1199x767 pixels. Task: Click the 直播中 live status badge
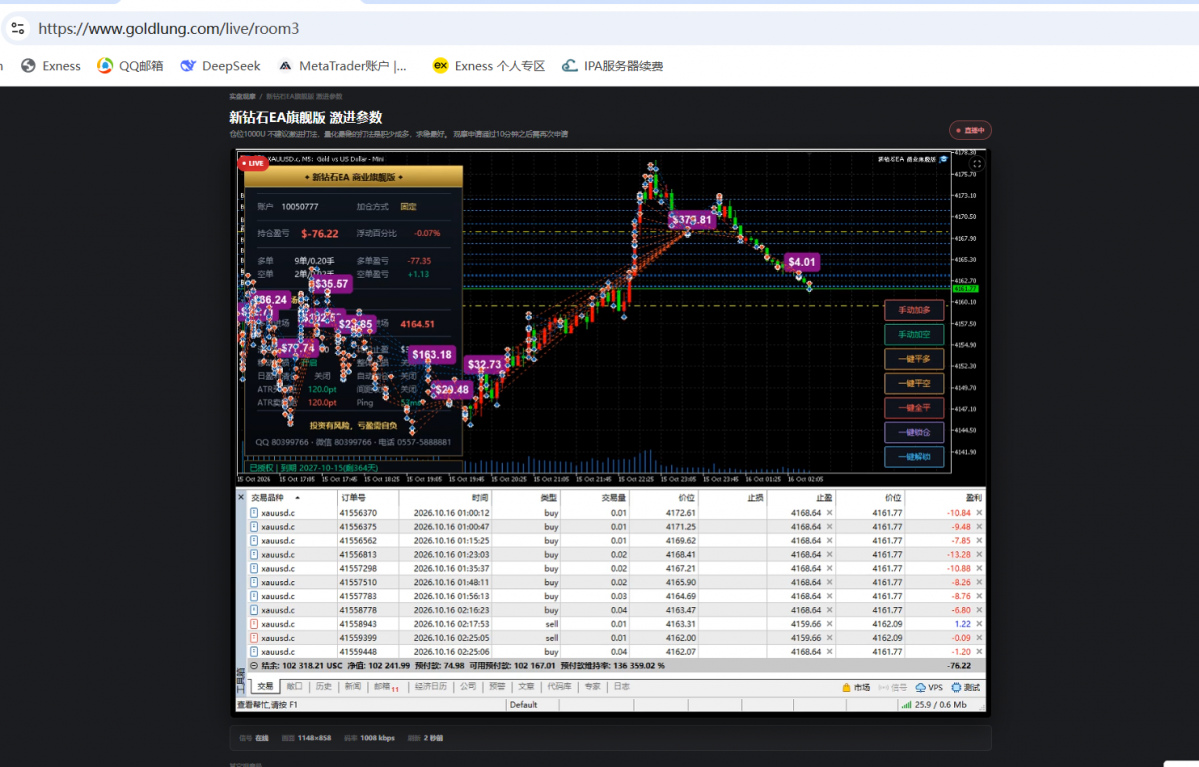pyautogui.click(x=970, y=131)
